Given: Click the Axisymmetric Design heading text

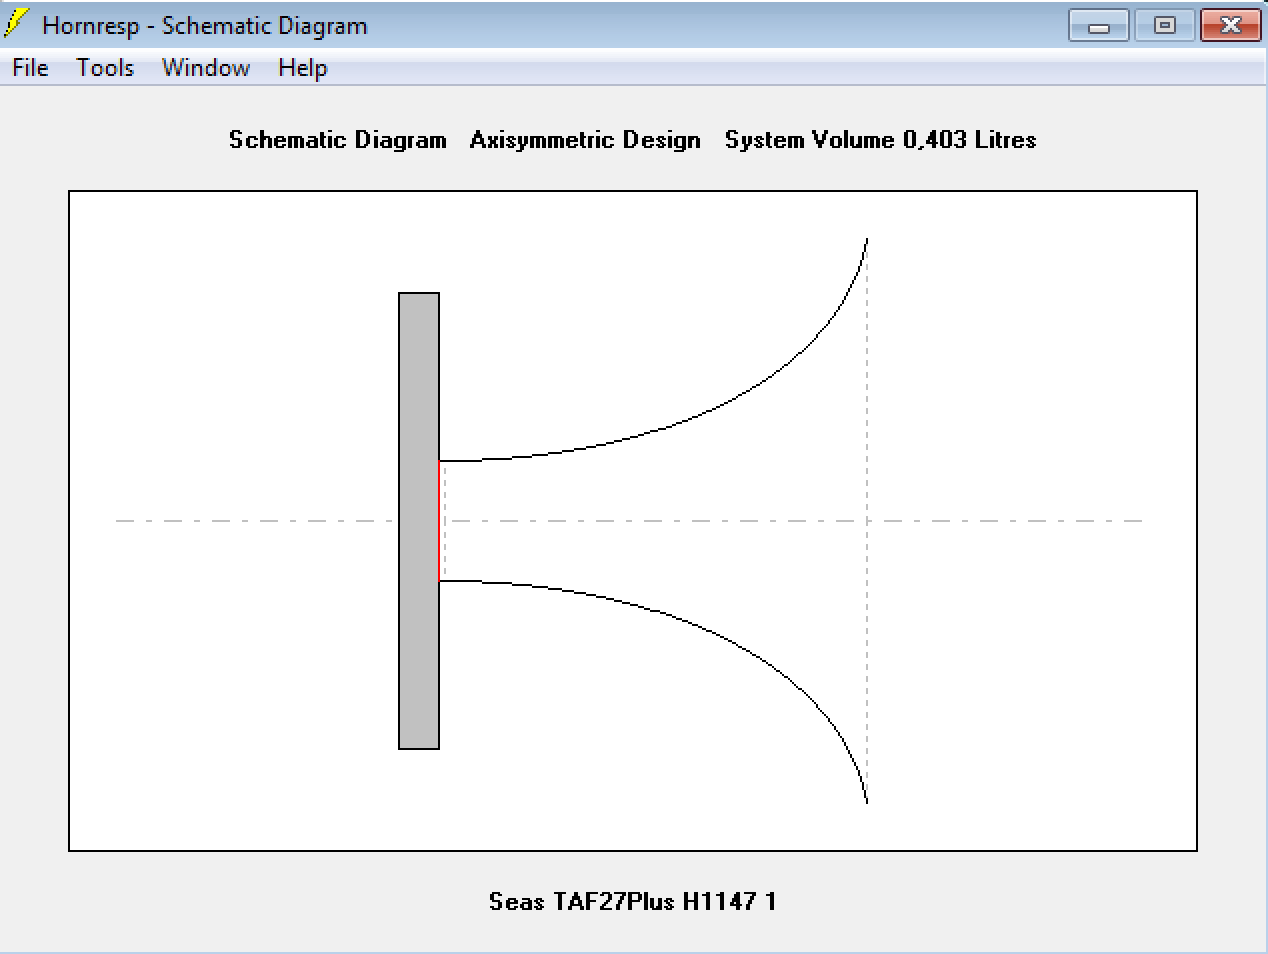Looking at the screenshot, I should [x=585, y=140].
